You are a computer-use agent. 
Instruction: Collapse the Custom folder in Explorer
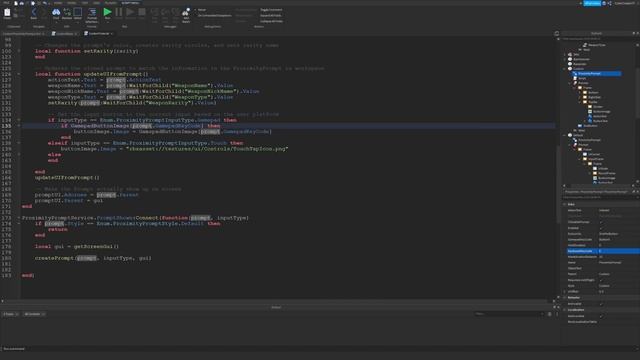click(x=564, y=69)
